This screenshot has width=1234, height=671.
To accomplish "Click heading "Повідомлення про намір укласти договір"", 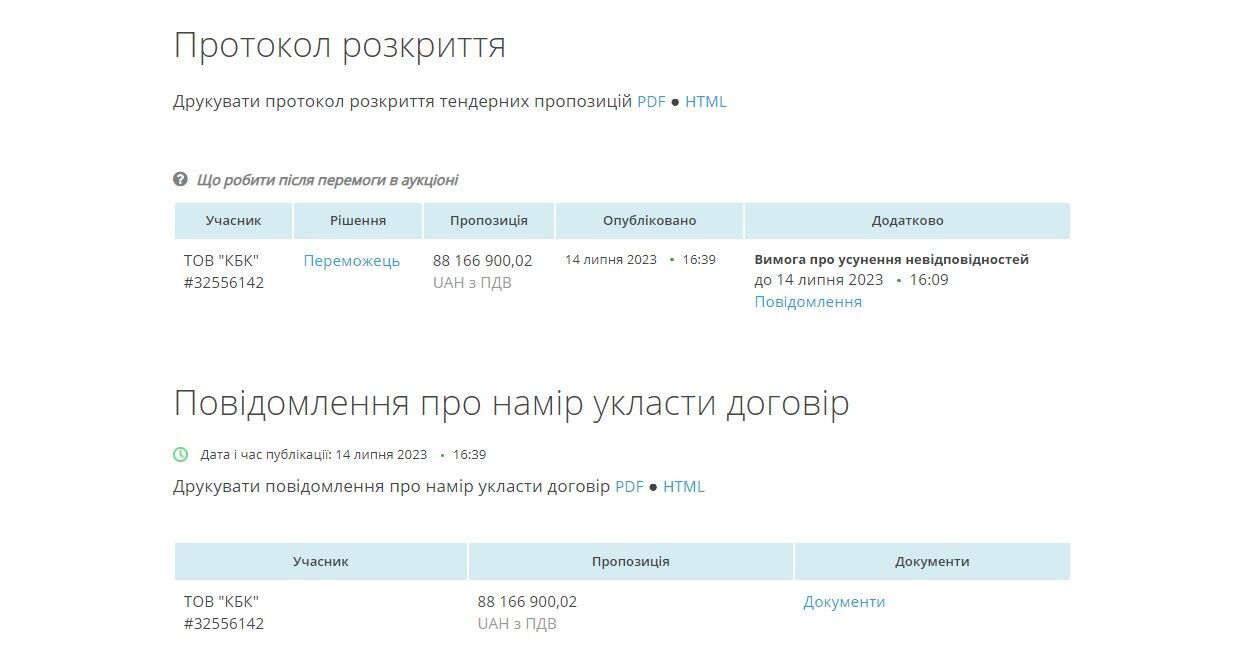I will coord(512,402).
